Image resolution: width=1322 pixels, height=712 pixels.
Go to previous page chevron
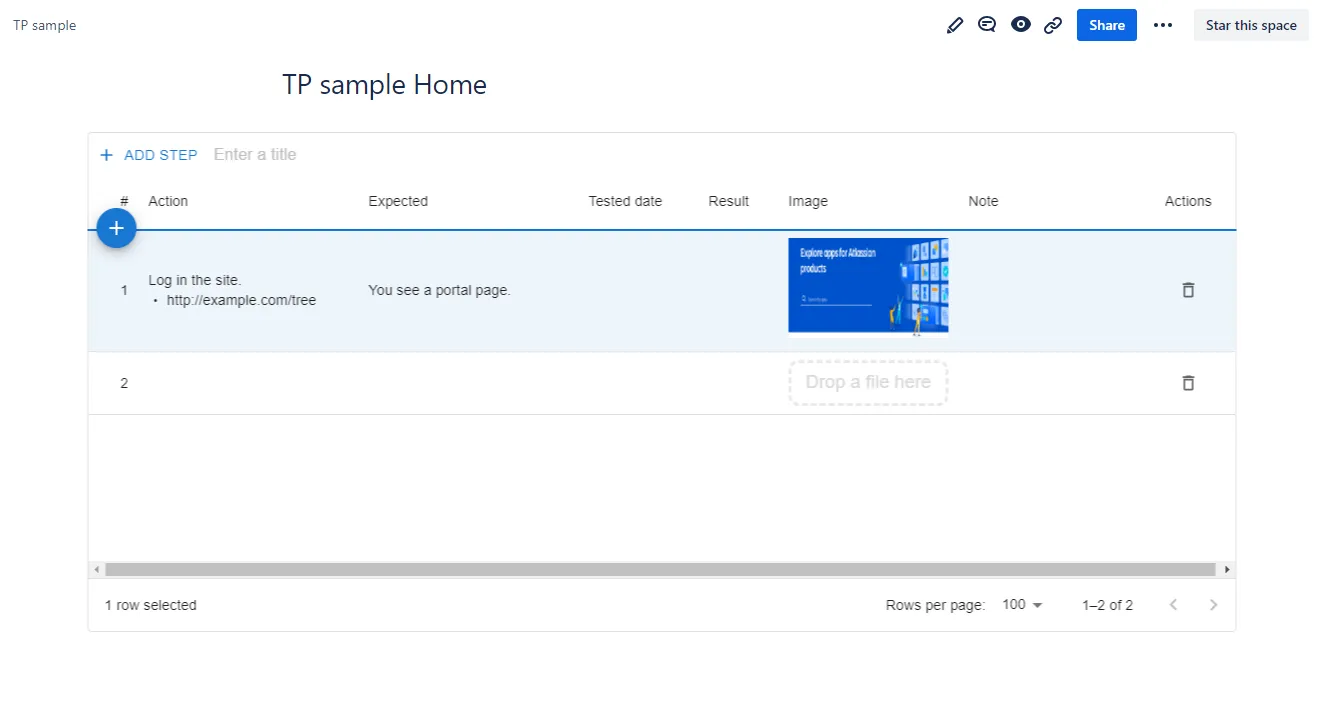tap(1174, 605)
